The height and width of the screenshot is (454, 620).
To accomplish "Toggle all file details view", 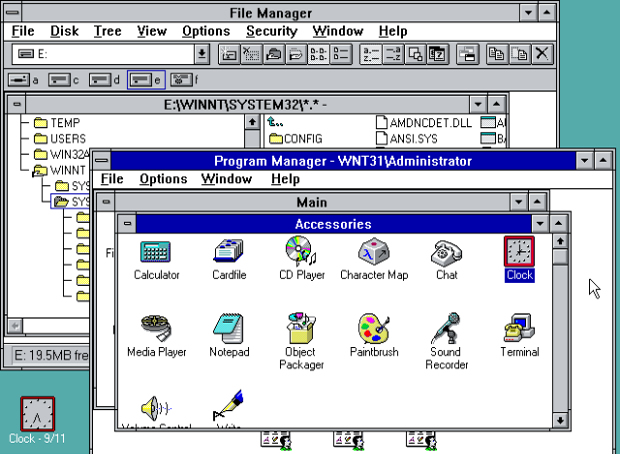I will pos(341,54).
